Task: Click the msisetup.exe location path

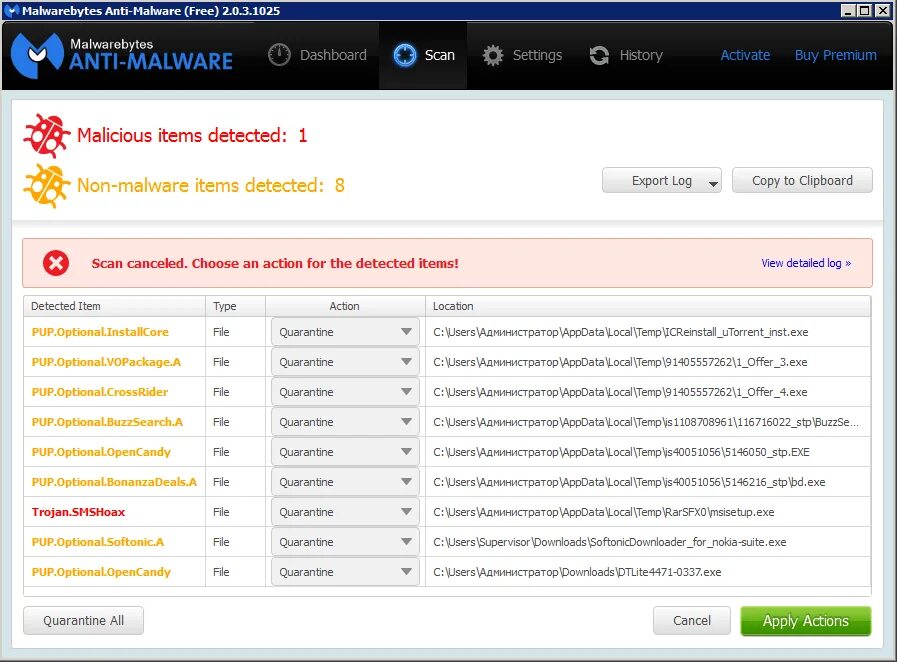Action: click(604, 512)
